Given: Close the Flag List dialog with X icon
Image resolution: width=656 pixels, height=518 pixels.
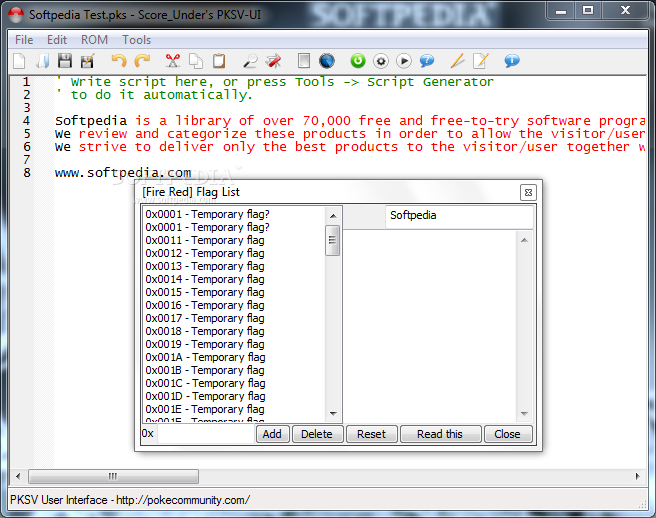Looking at the screenshot, I should coord(528,192).
